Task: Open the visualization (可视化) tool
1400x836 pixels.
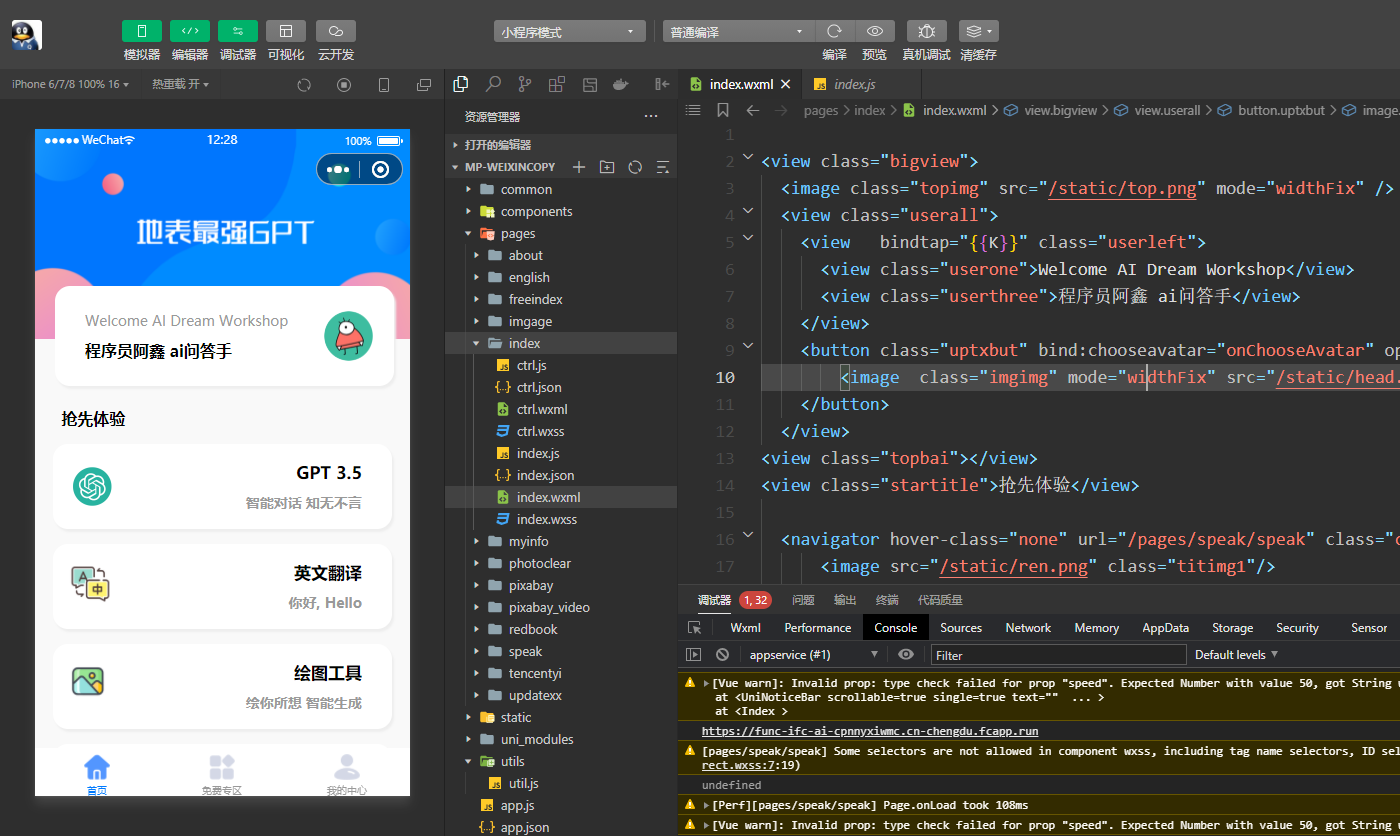Action: 286,31
